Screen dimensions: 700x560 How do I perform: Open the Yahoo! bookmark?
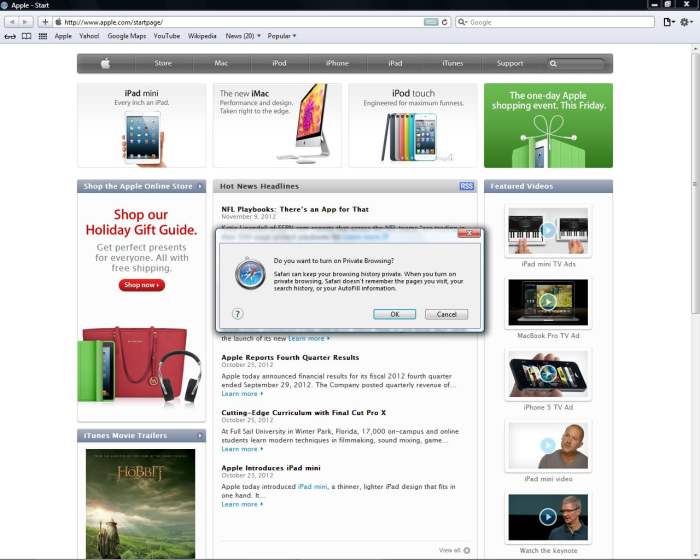pos(89,36)
